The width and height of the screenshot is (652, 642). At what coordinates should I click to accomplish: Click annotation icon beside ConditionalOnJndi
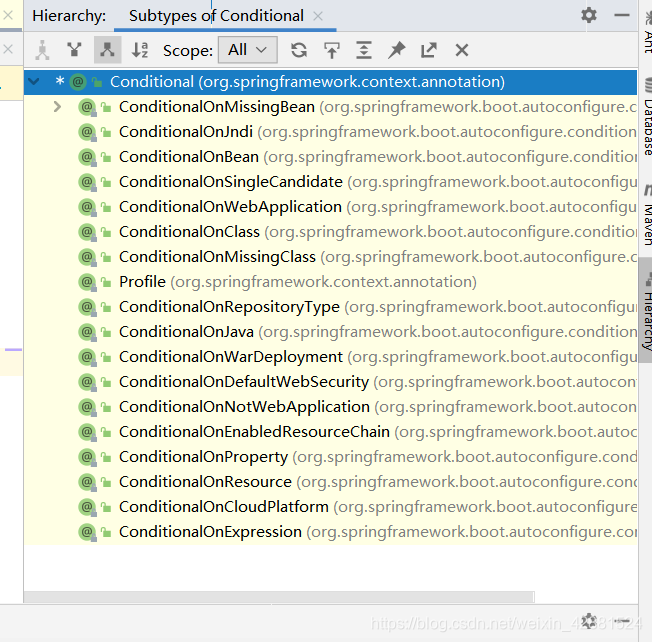point(87,132)
